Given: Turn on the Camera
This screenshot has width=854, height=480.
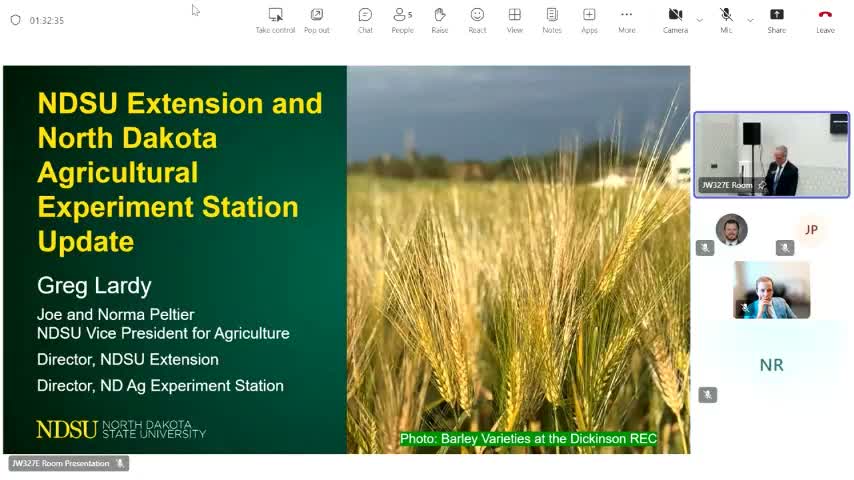Looking at the screenshot, I should tap(675, 19).
